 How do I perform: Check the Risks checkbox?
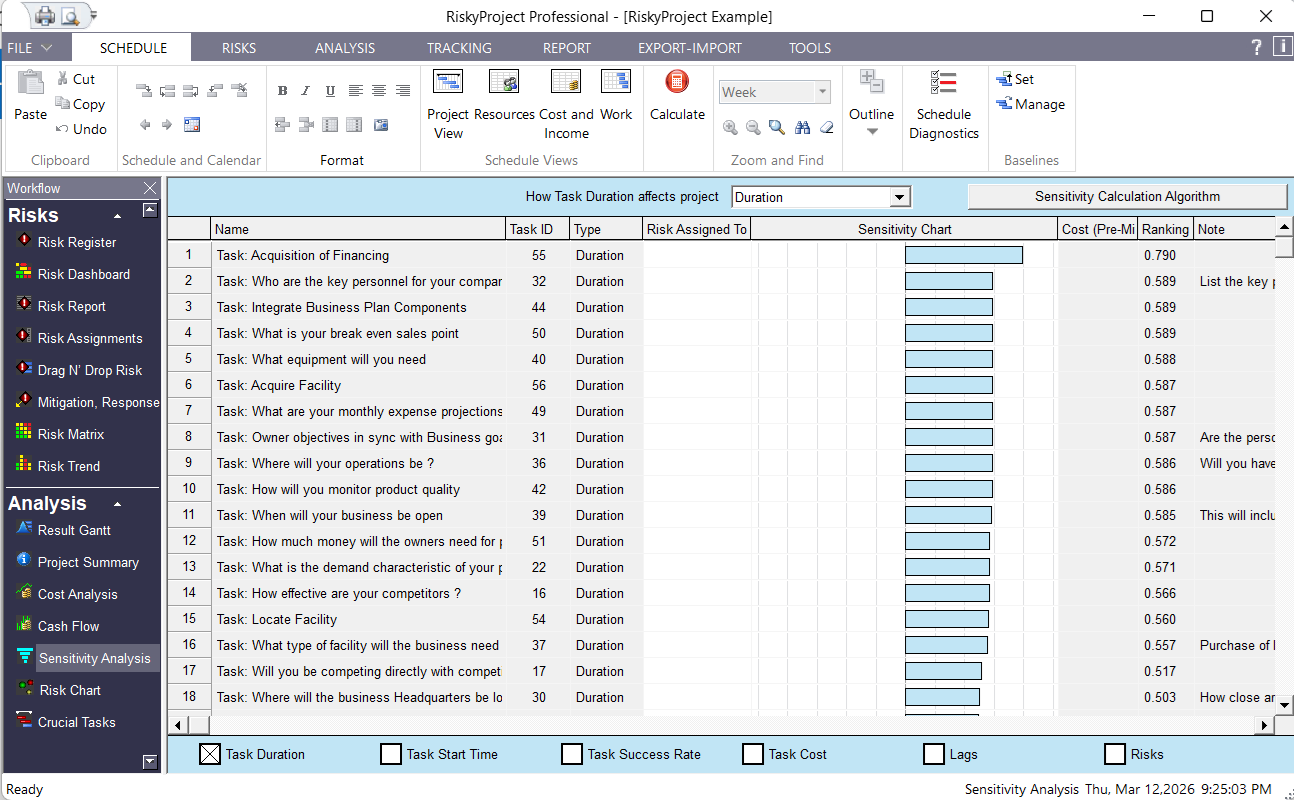point(1114,754)
